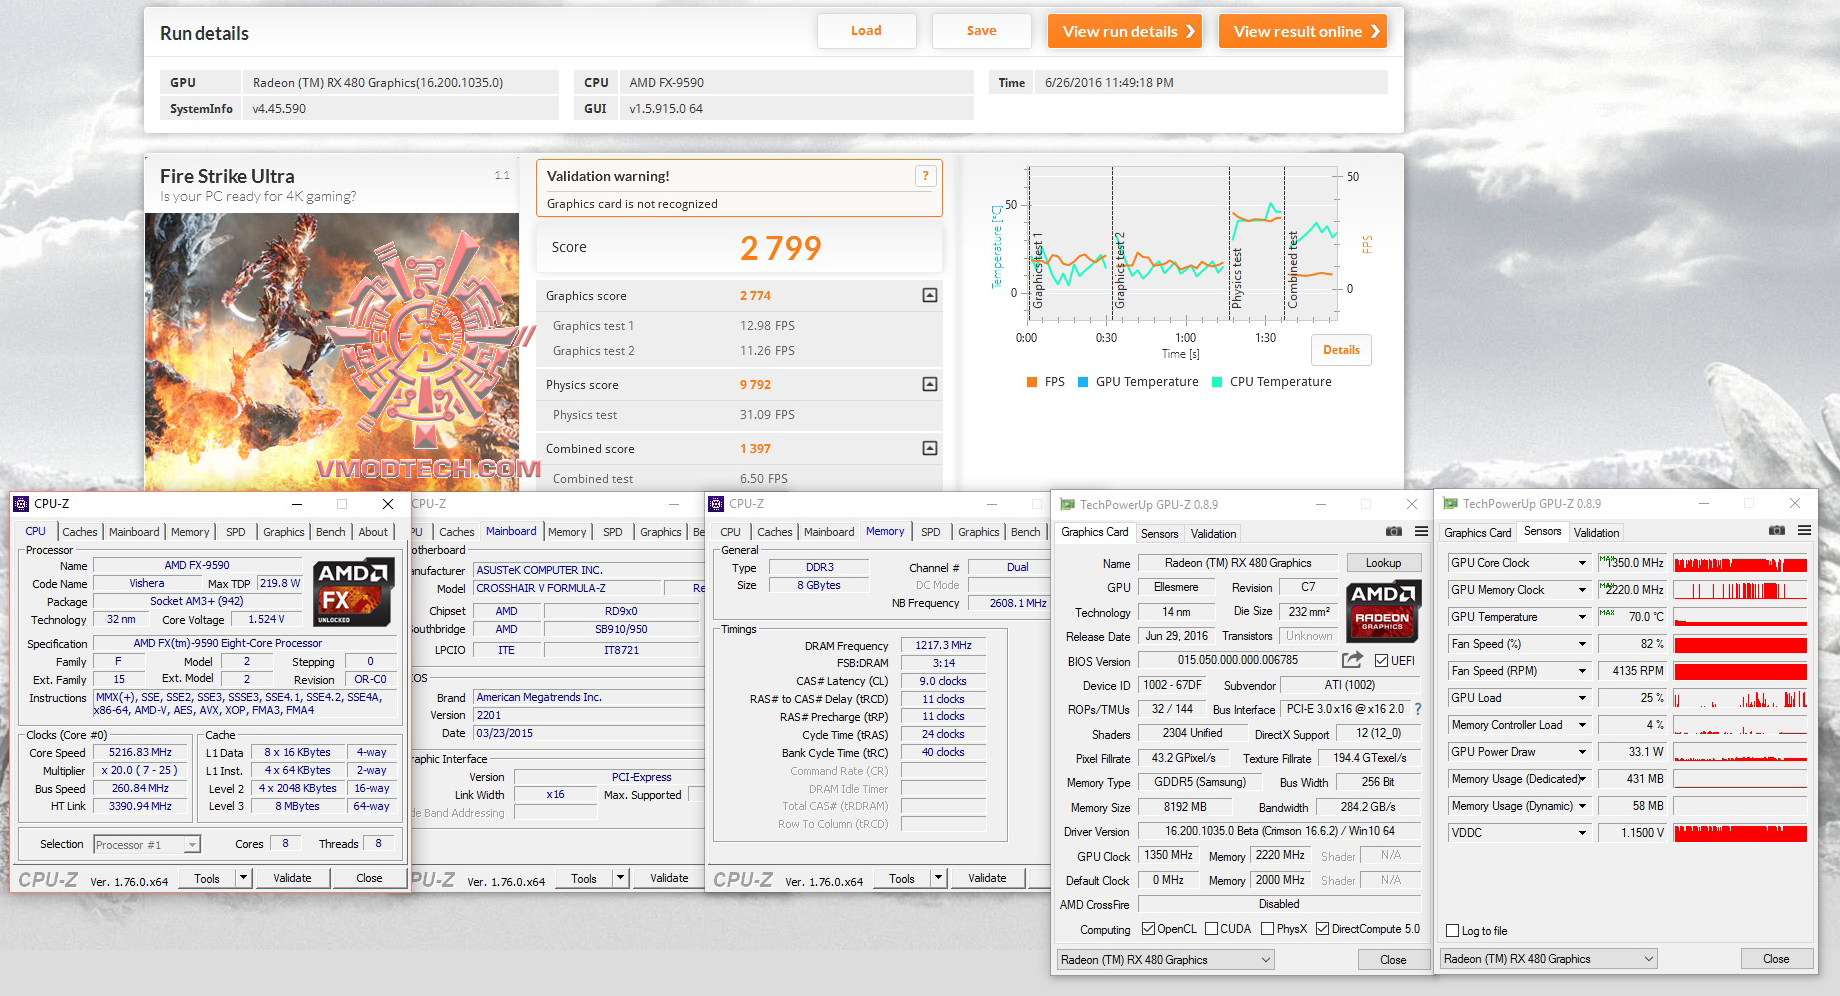
Task: Click the Bus Interface question mark icon
Action: 1417,709
